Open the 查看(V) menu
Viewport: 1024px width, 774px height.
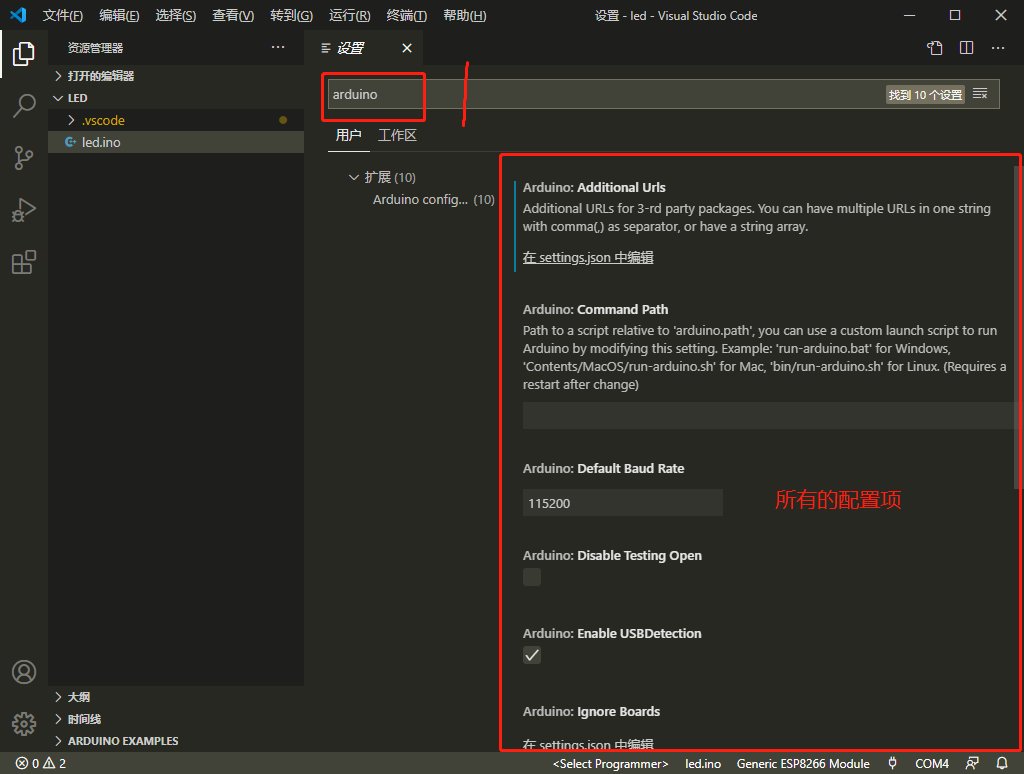[x=233, y=16]
